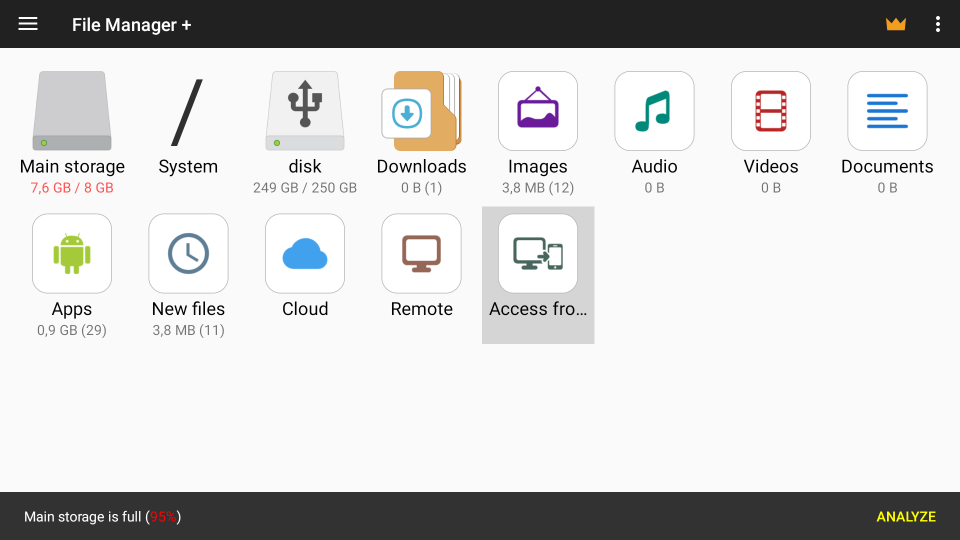Open the Documents category
The width and height of the screenshot is (960, 540).
point(887,112)
